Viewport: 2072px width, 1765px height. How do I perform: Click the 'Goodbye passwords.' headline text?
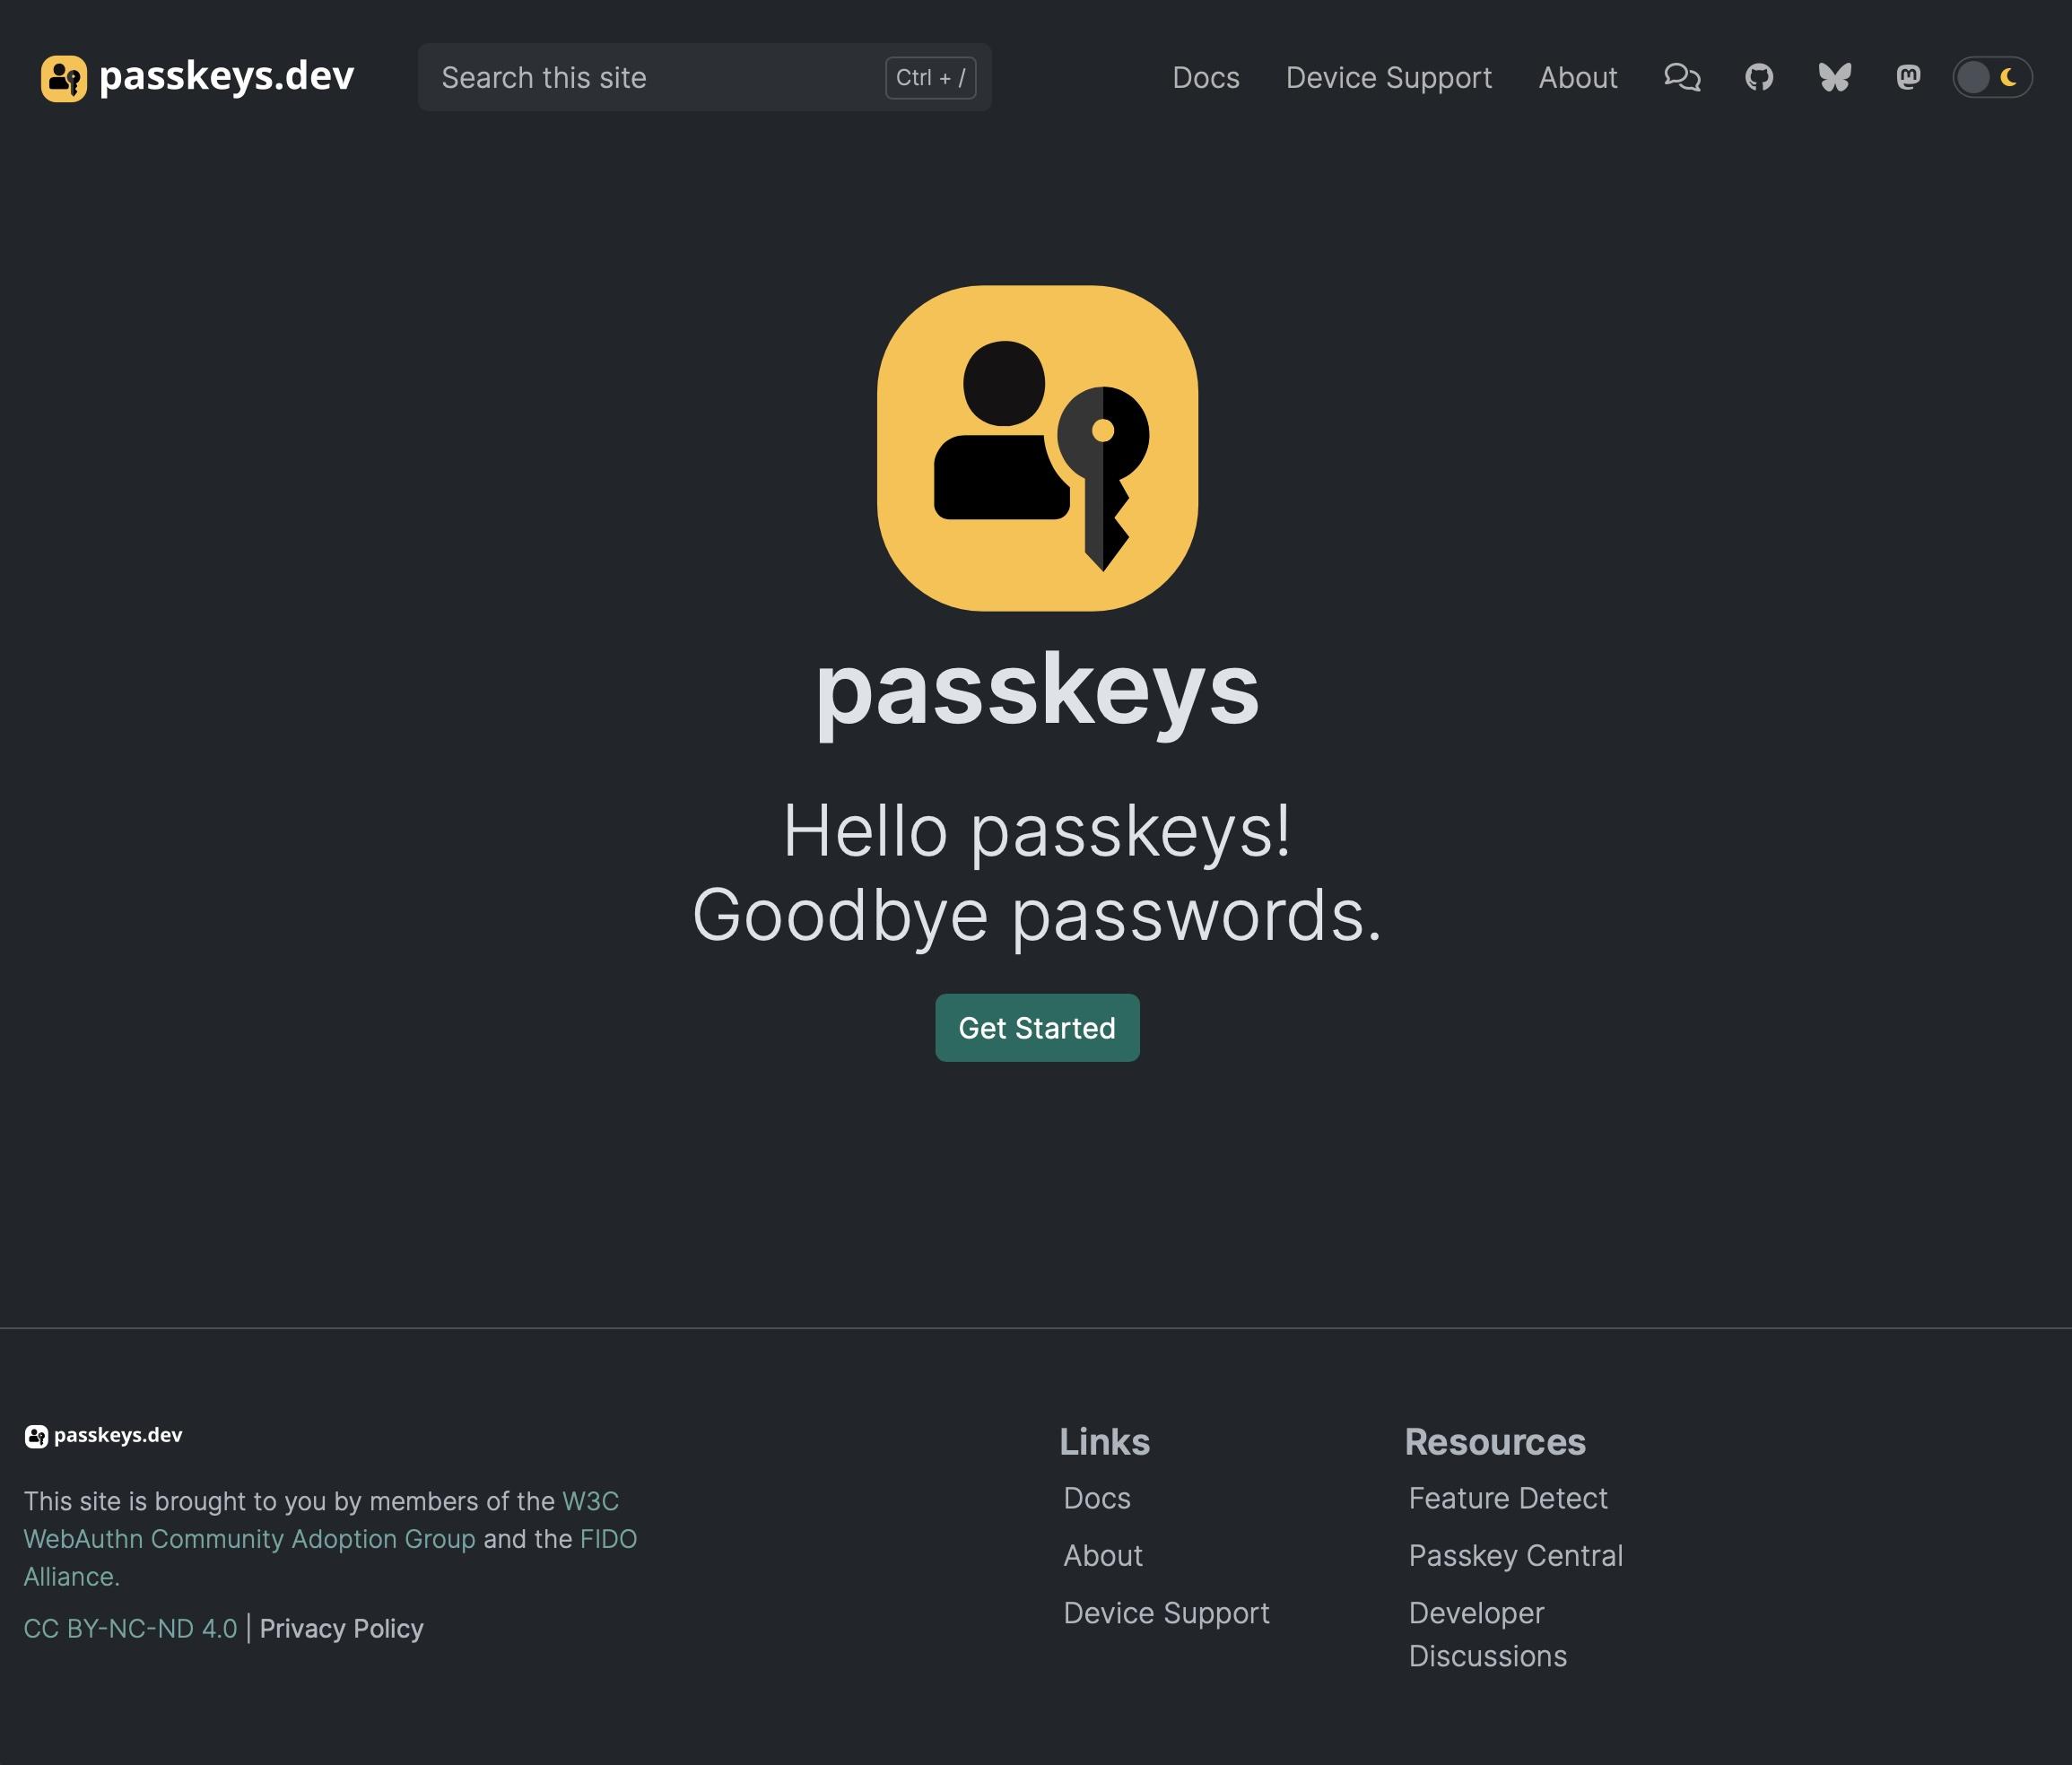coord(1037,915)
